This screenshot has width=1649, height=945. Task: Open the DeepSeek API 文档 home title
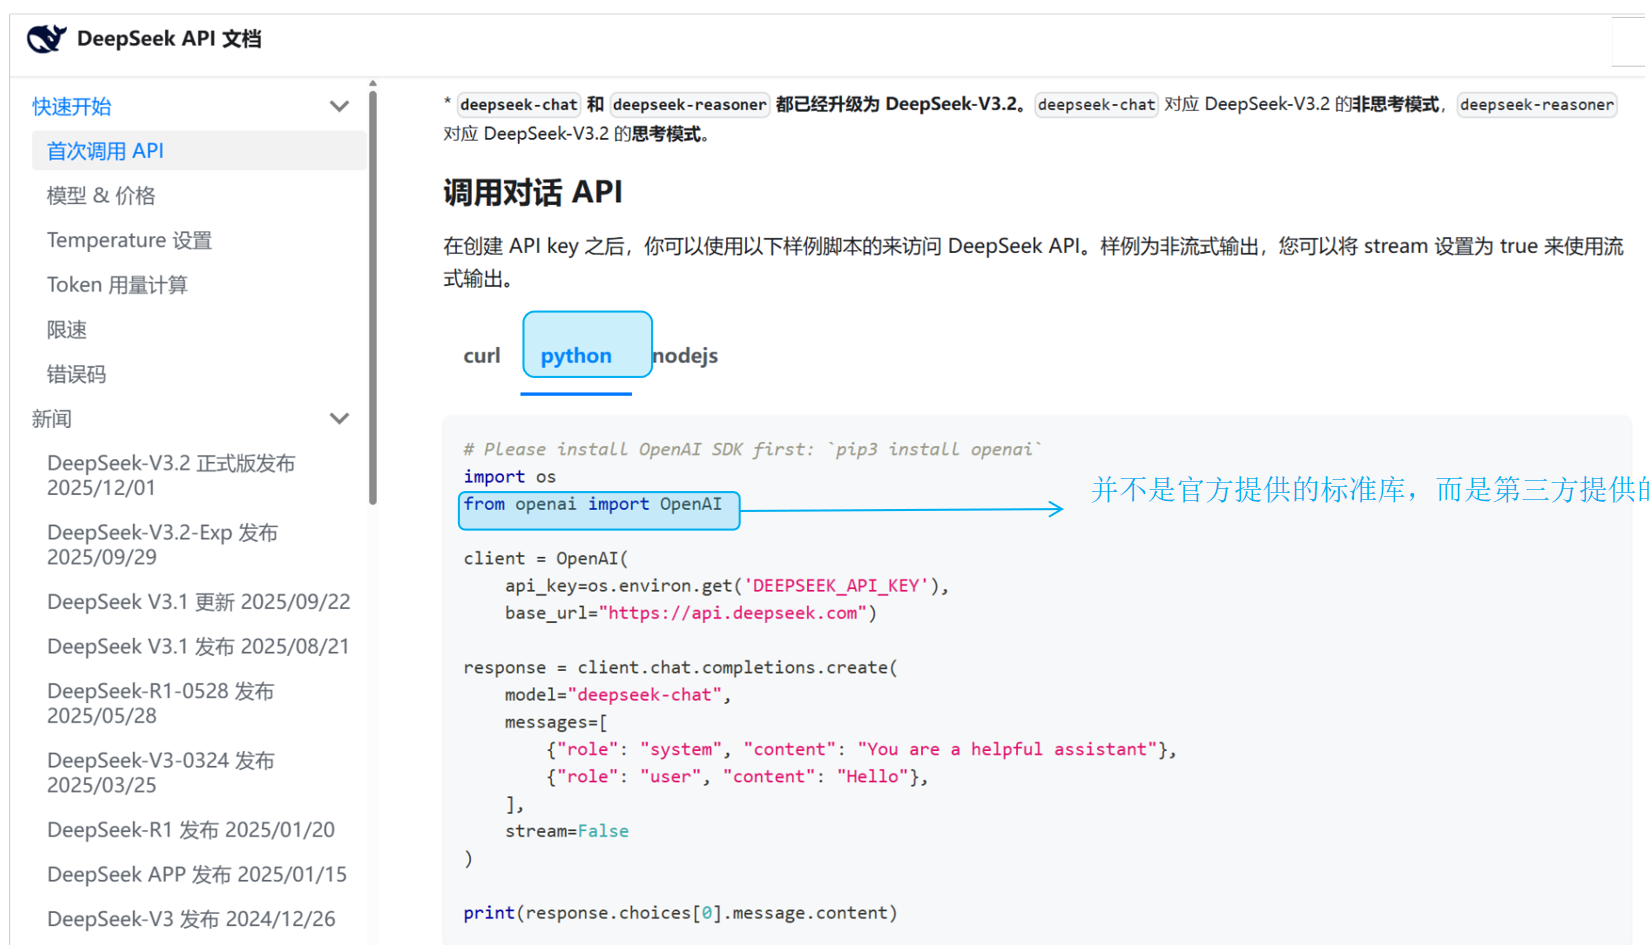(x=169, y=39)
